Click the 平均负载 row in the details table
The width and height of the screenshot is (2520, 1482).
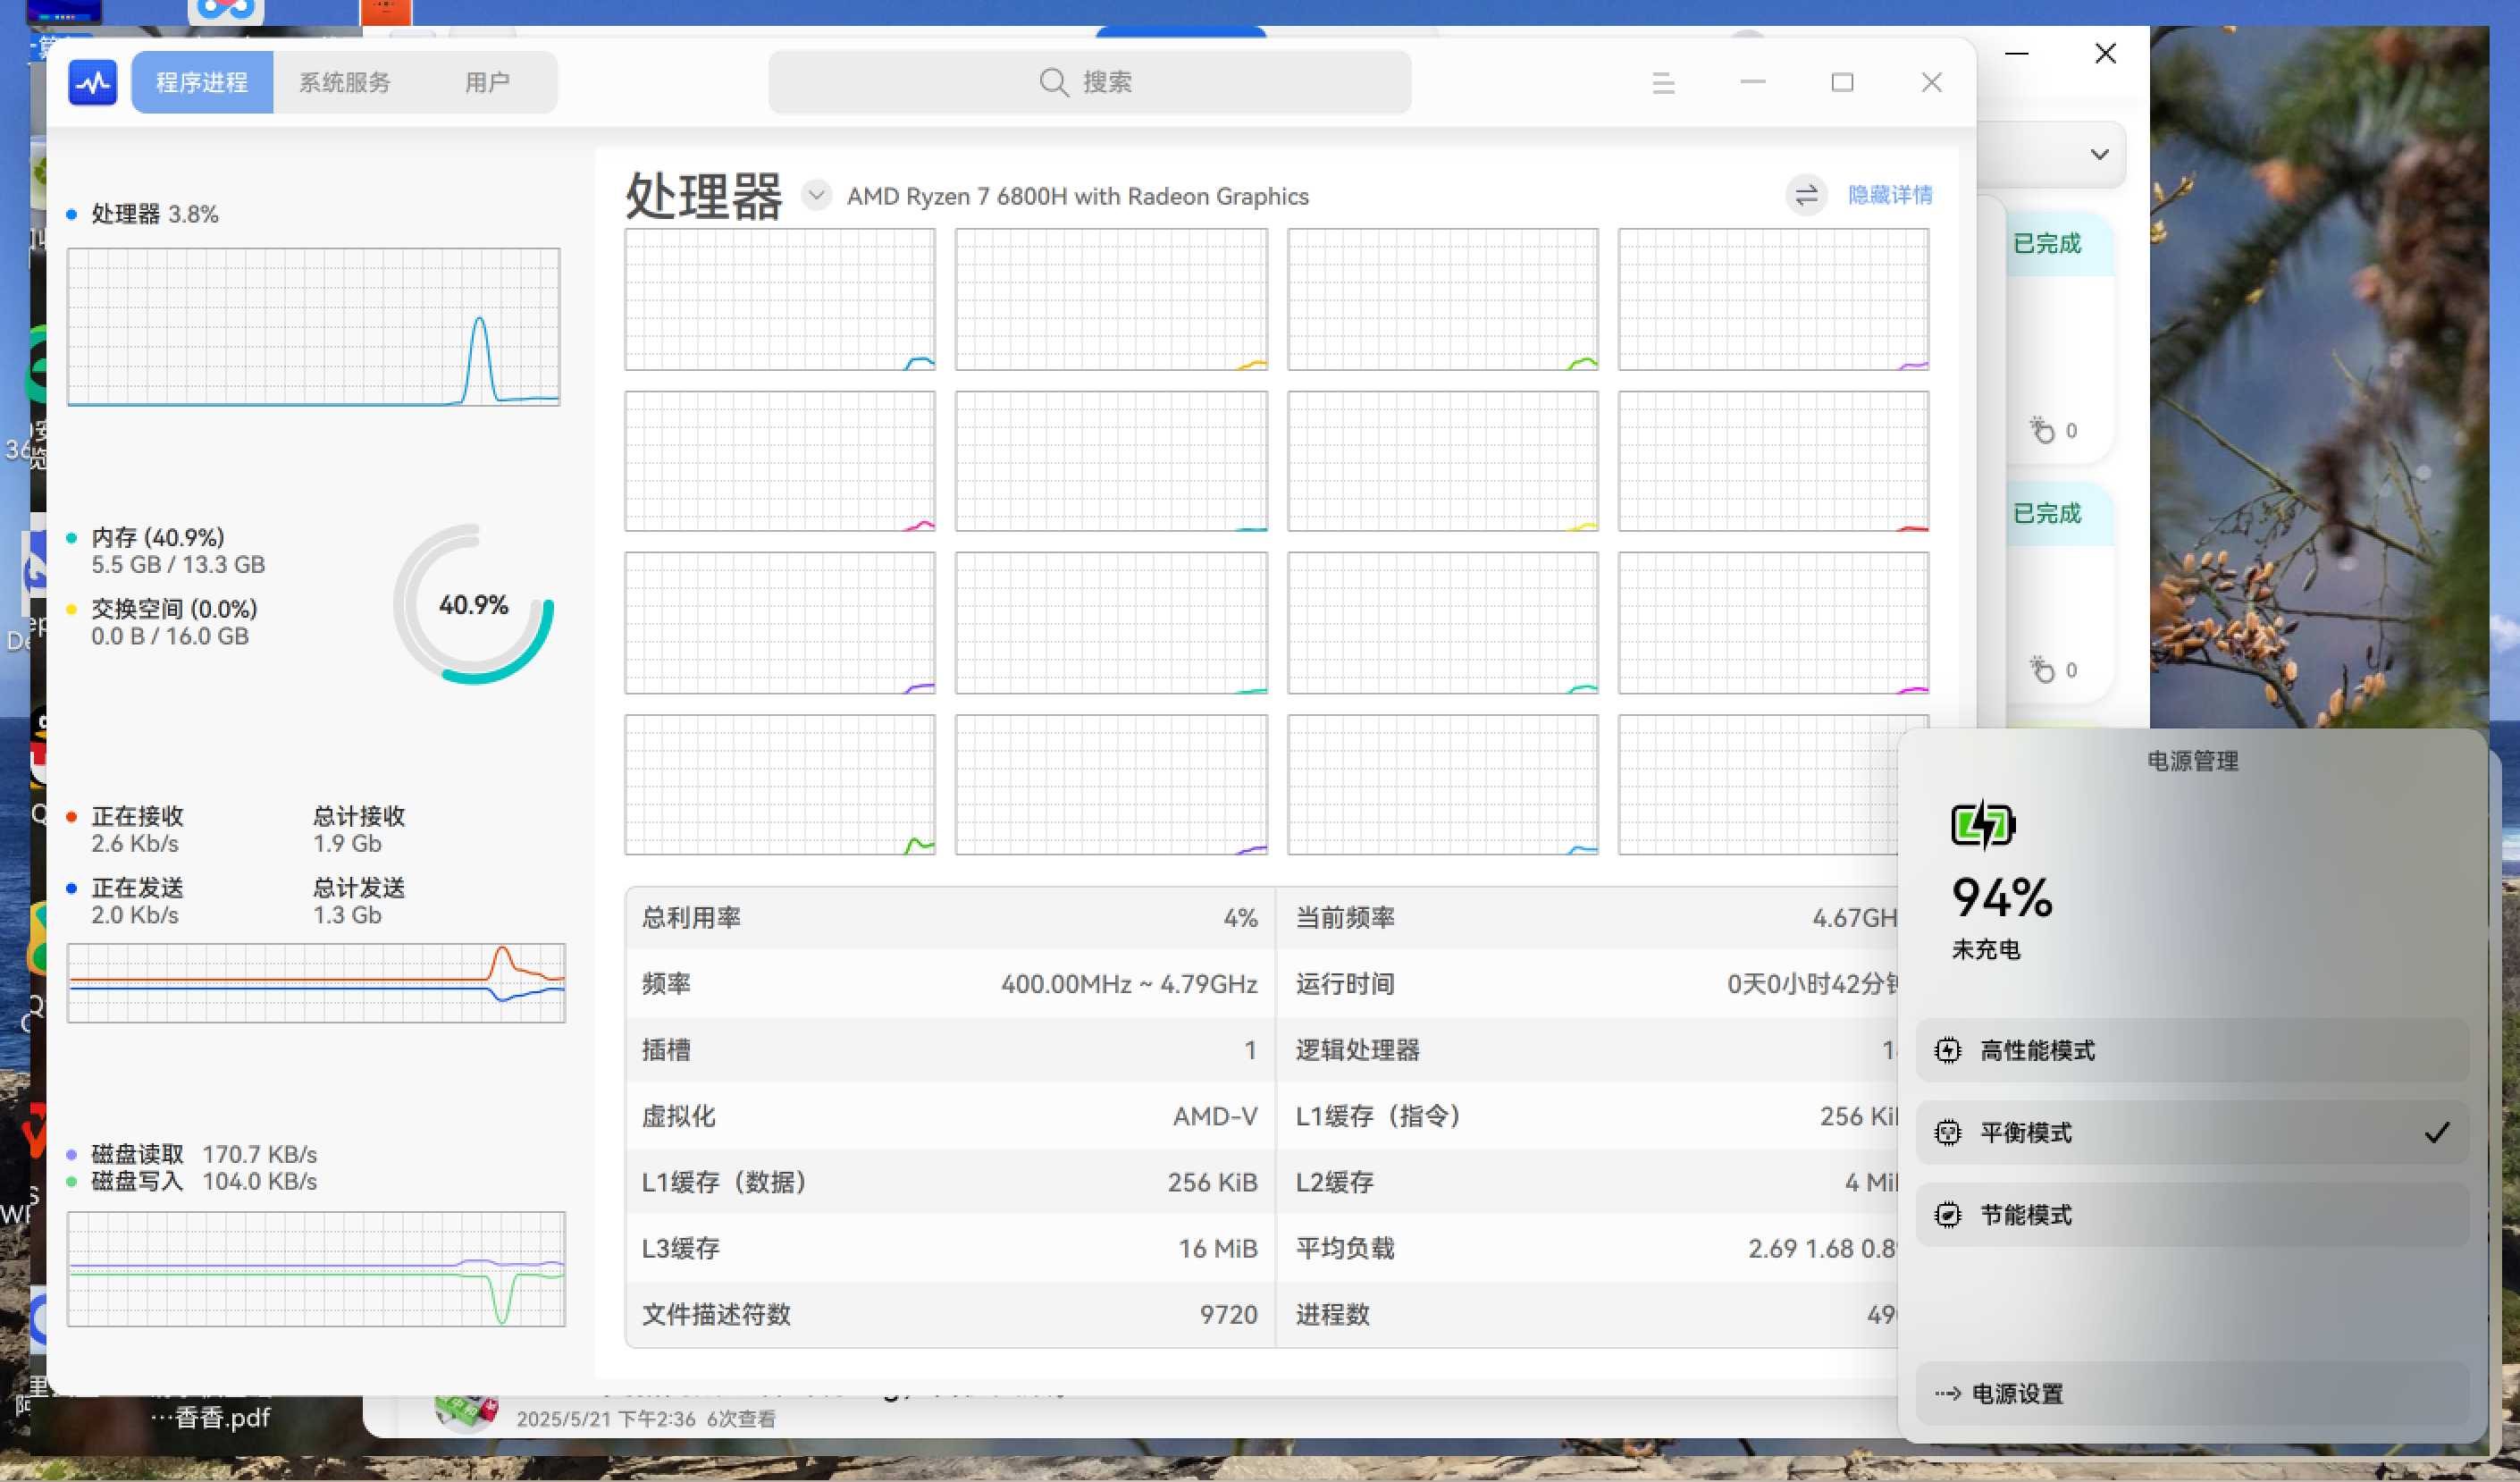tap(1587, 1247)
